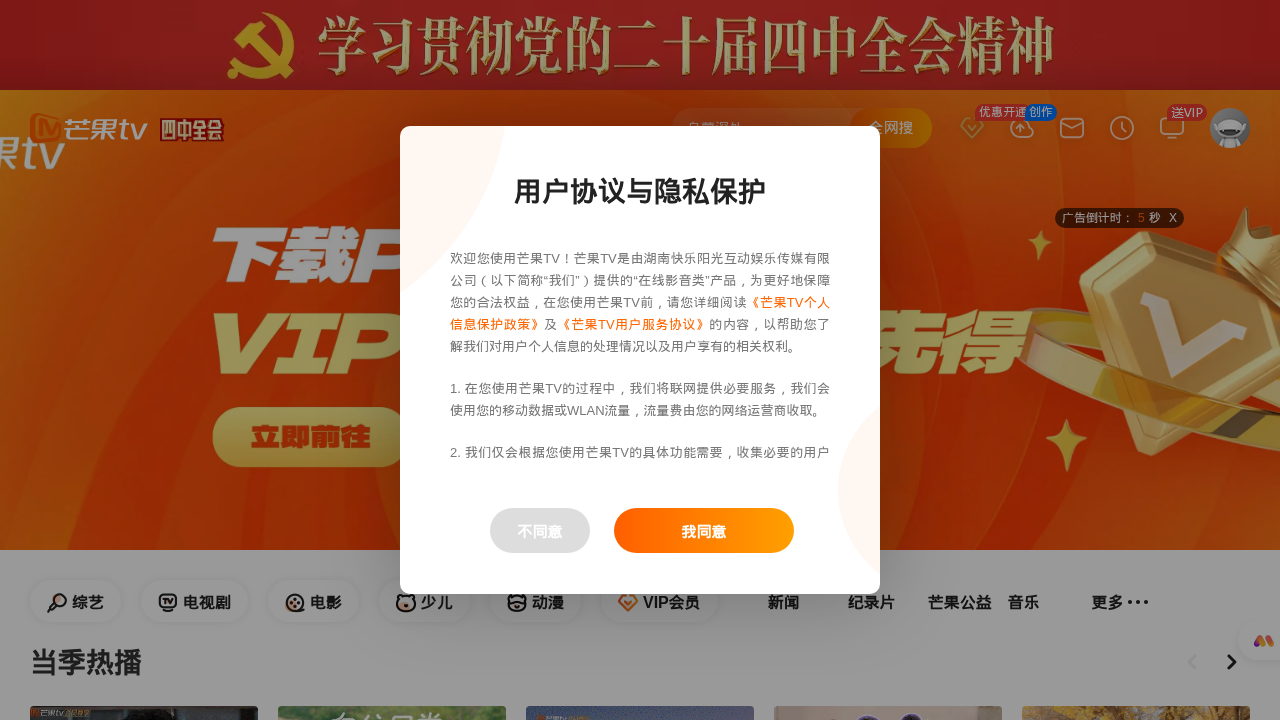Click the TV screen gift VIP icon

1172,128
